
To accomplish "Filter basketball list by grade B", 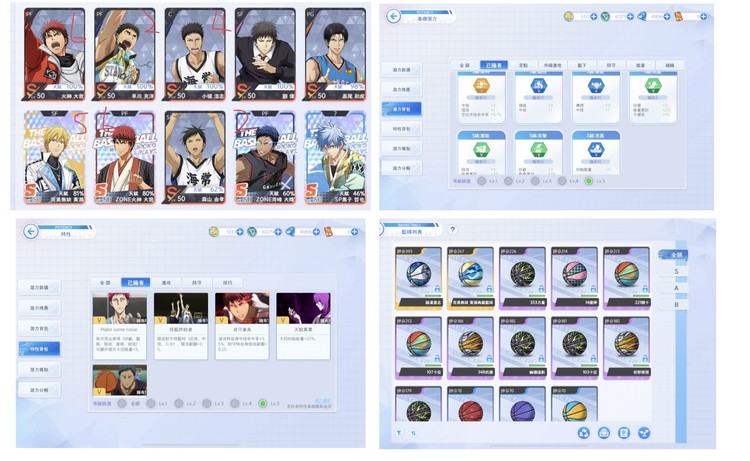I will (x=676, y=305).
